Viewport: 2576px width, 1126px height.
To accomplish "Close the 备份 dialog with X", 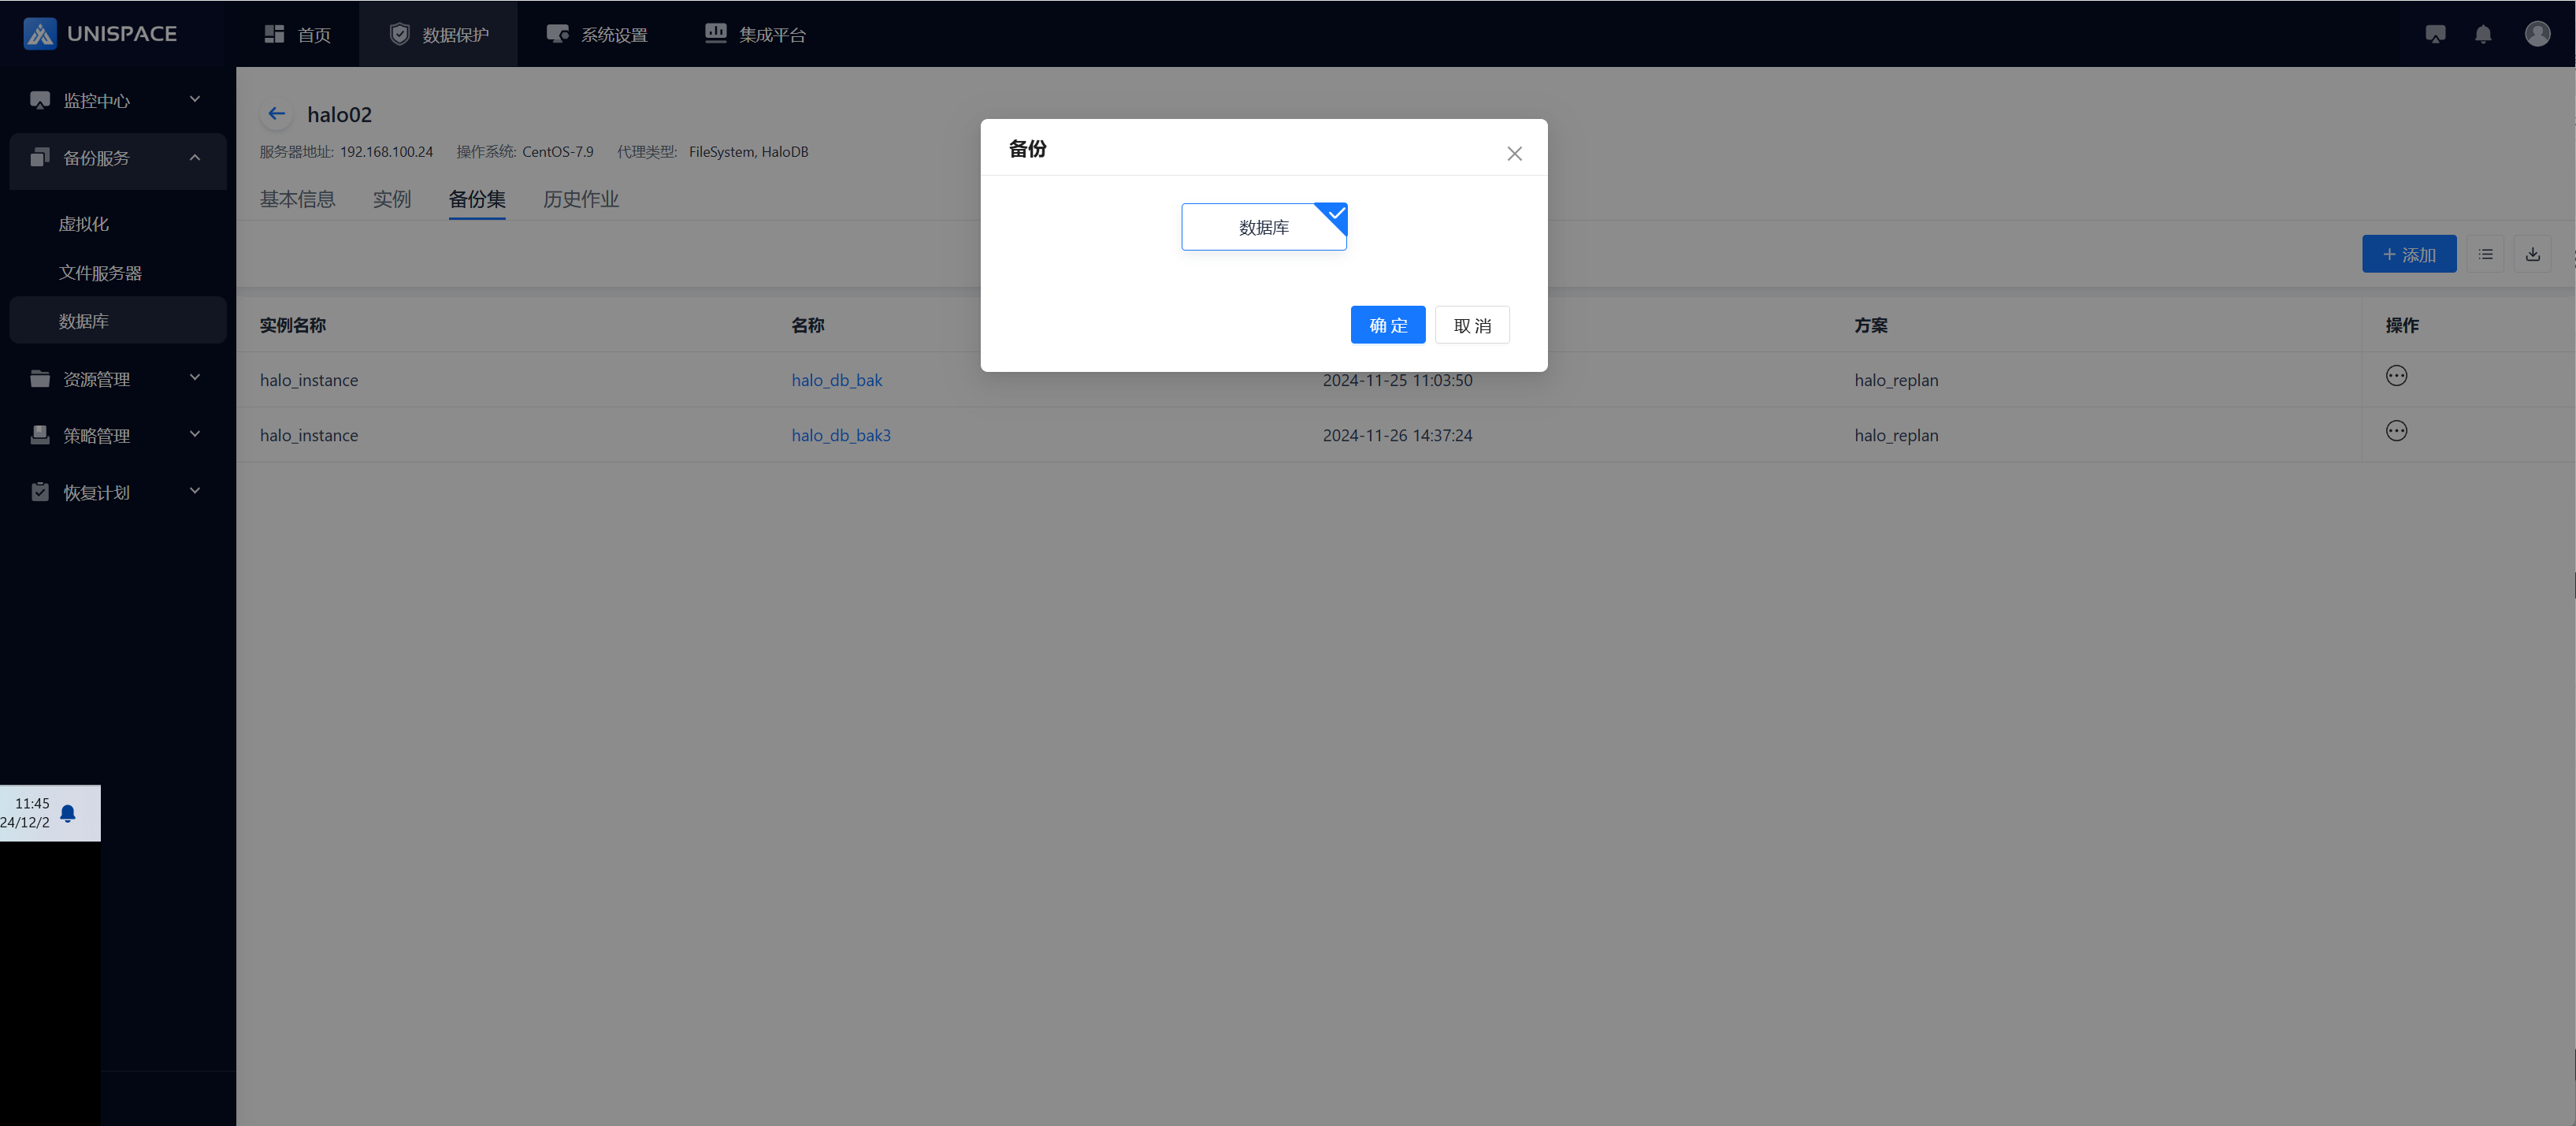I will pyautogui.click(x=1514, y=153).
